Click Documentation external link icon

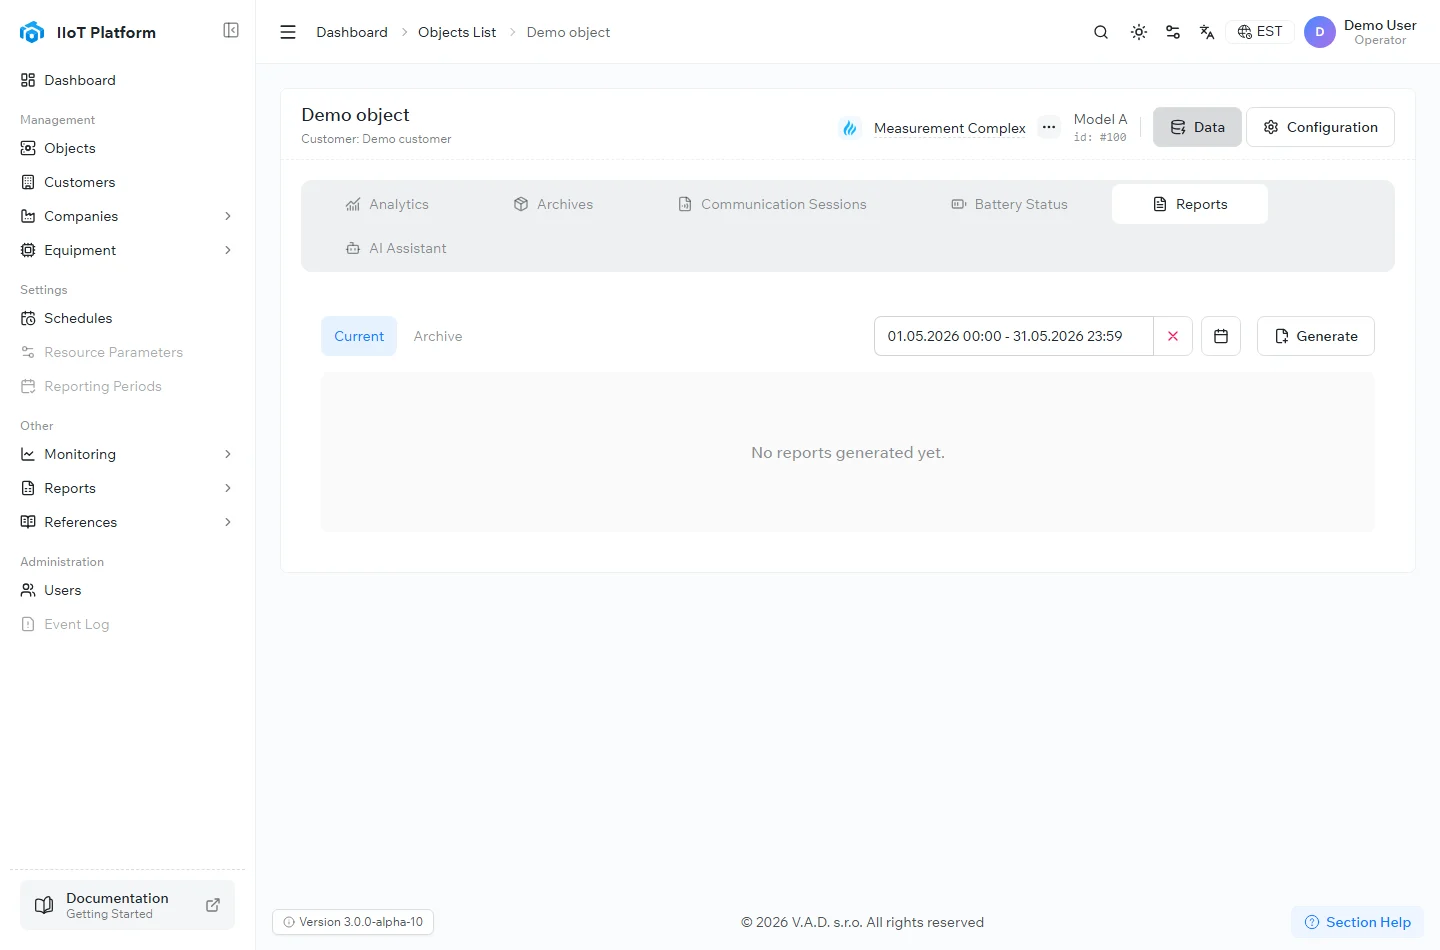213,905
